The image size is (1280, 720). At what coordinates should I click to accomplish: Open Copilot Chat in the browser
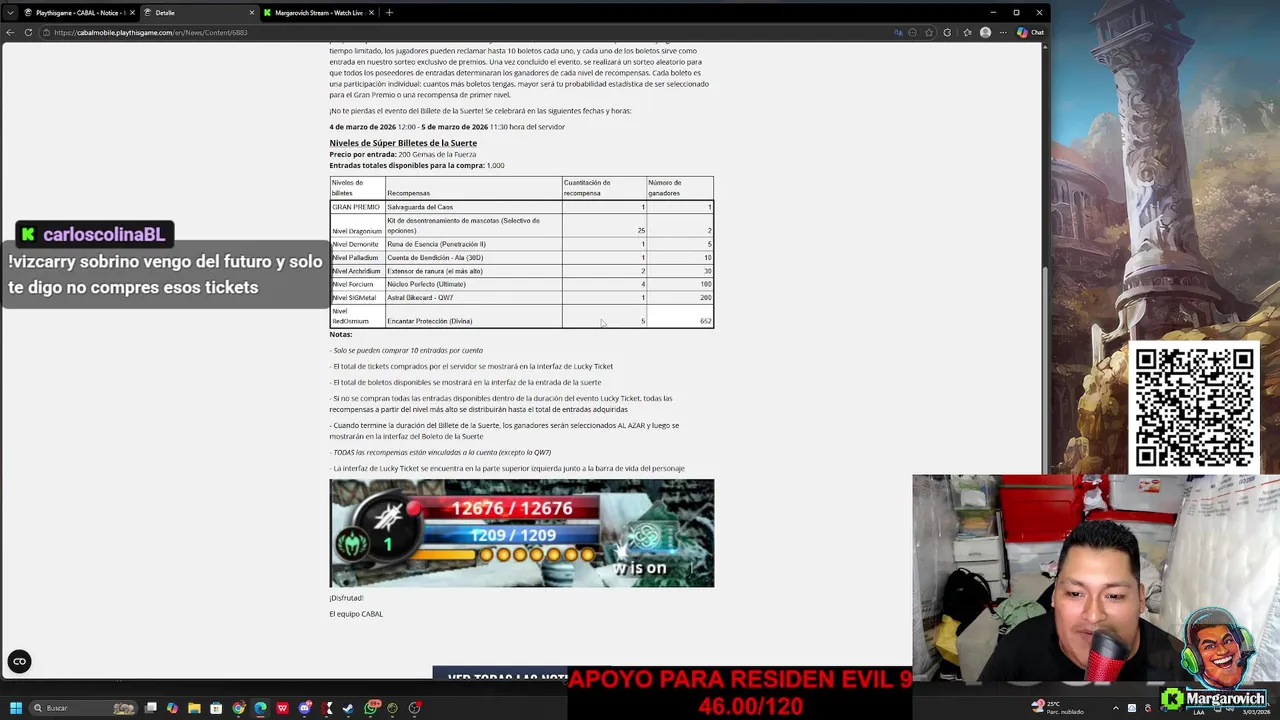(x=1030, y=32)
